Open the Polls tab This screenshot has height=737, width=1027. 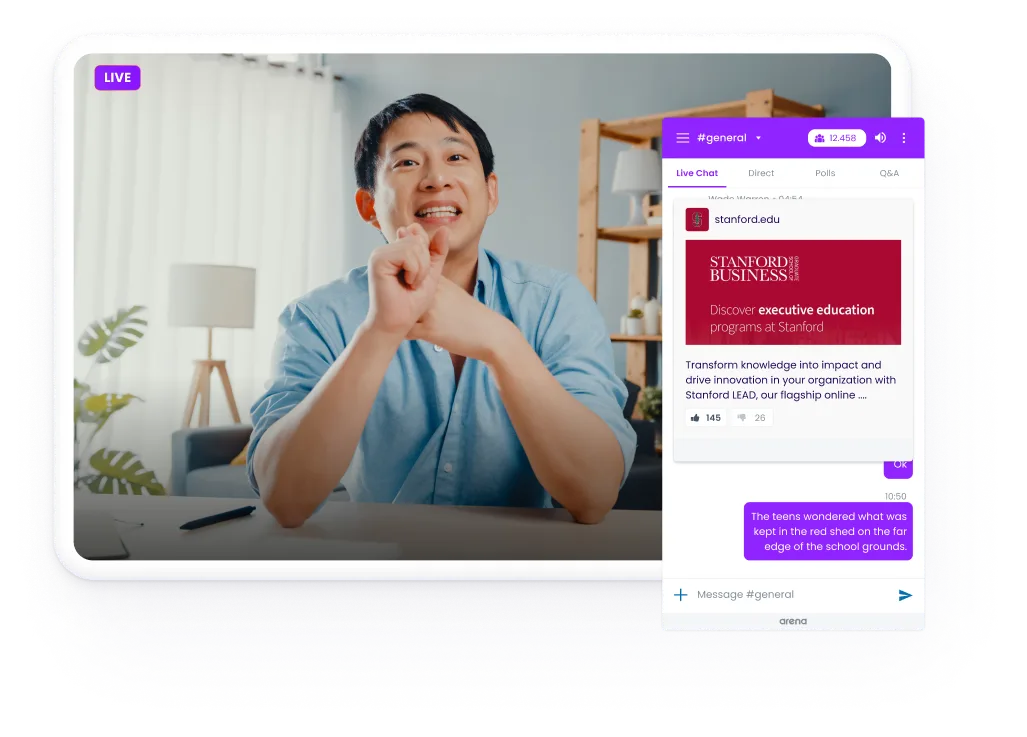pos(825,173)
